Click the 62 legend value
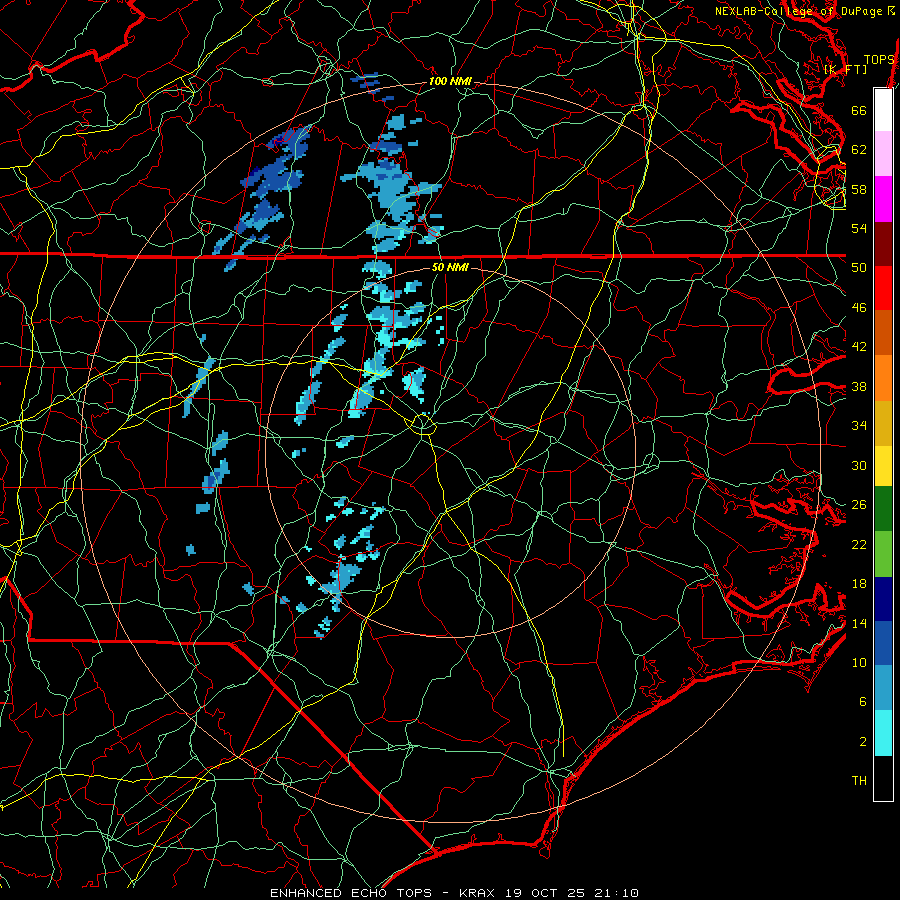The image size is (900, 900). (x=859, y=149)
